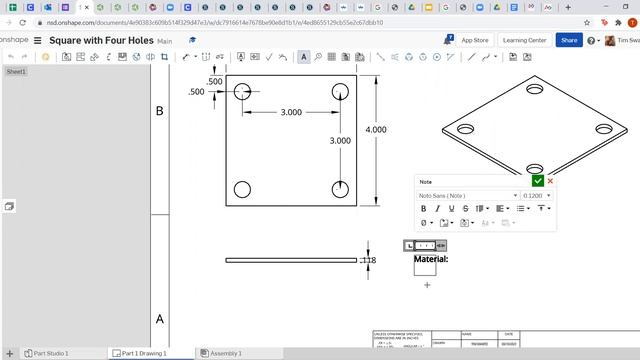Open the App Store
Screen dimensions: 640x360
click(475, 40)
